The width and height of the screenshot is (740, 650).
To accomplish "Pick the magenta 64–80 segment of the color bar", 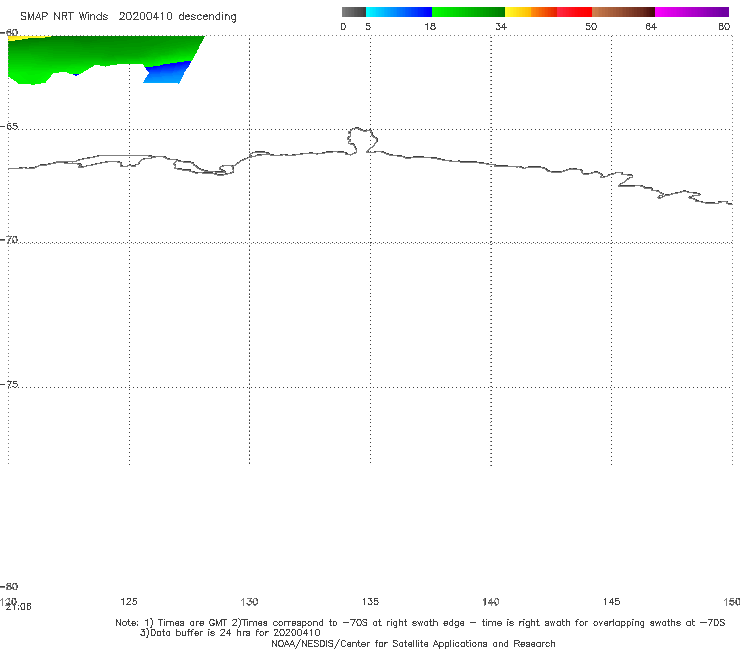I will tap(692, 12).
